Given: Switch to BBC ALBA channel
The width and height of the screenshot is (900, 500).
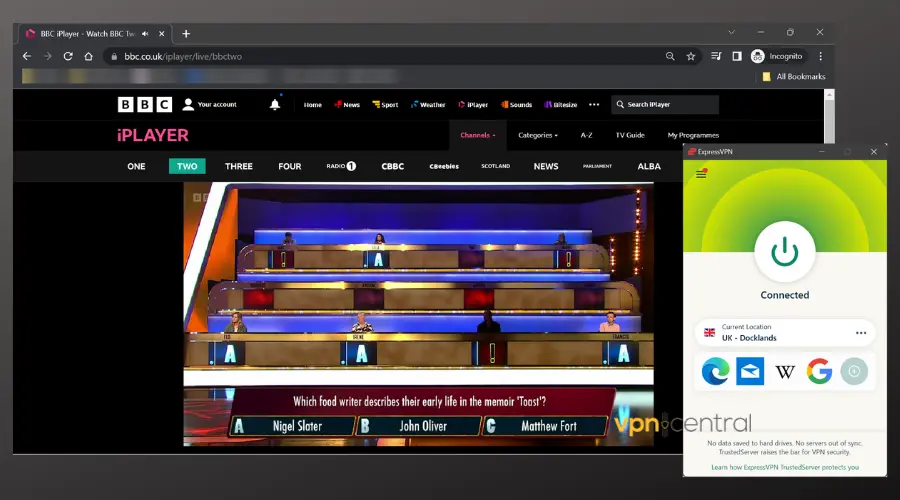Looking at the screenshot, I should pos(649,166).
